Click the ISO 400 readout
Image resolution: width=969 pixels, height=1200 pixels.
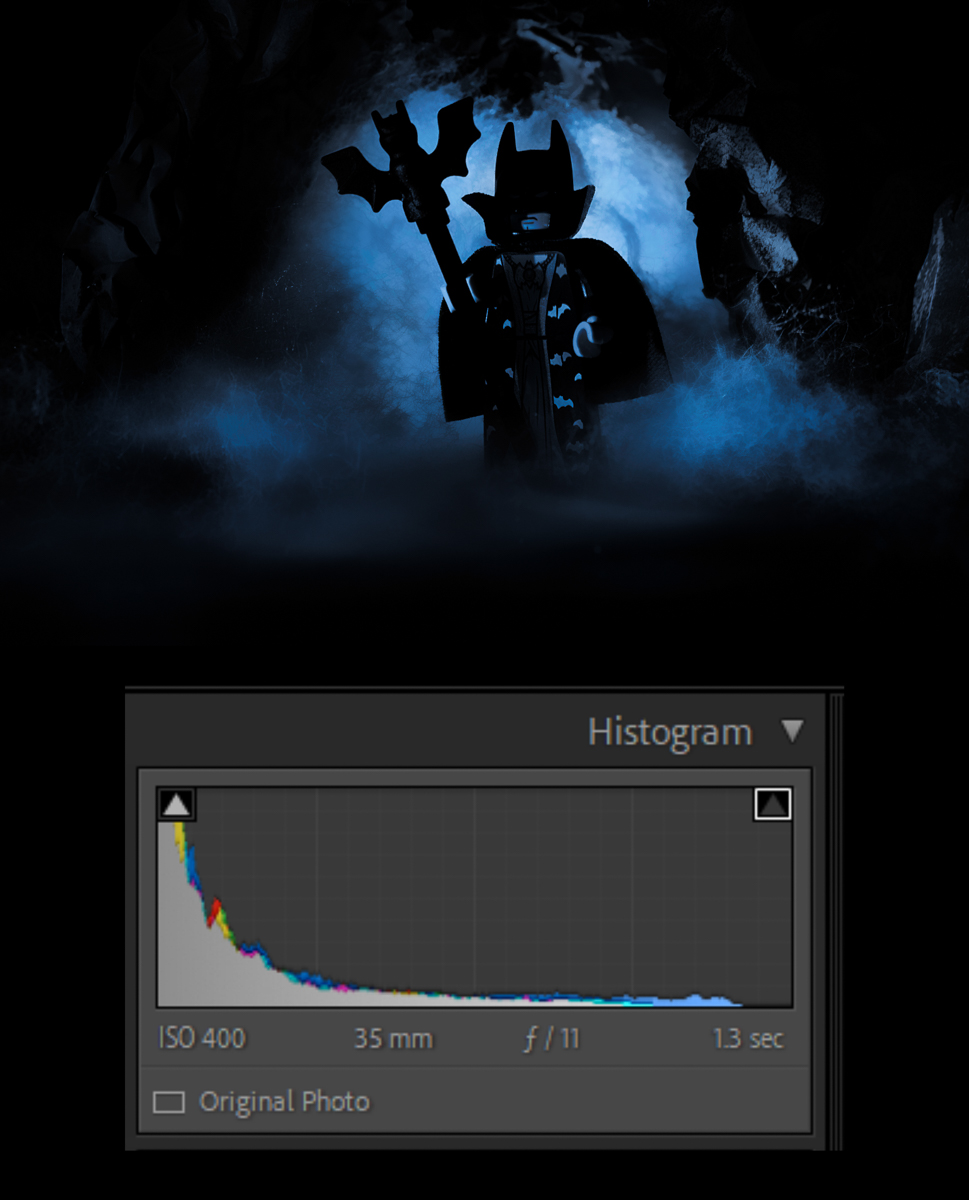pyautogui.click(x=202, y=1038)
